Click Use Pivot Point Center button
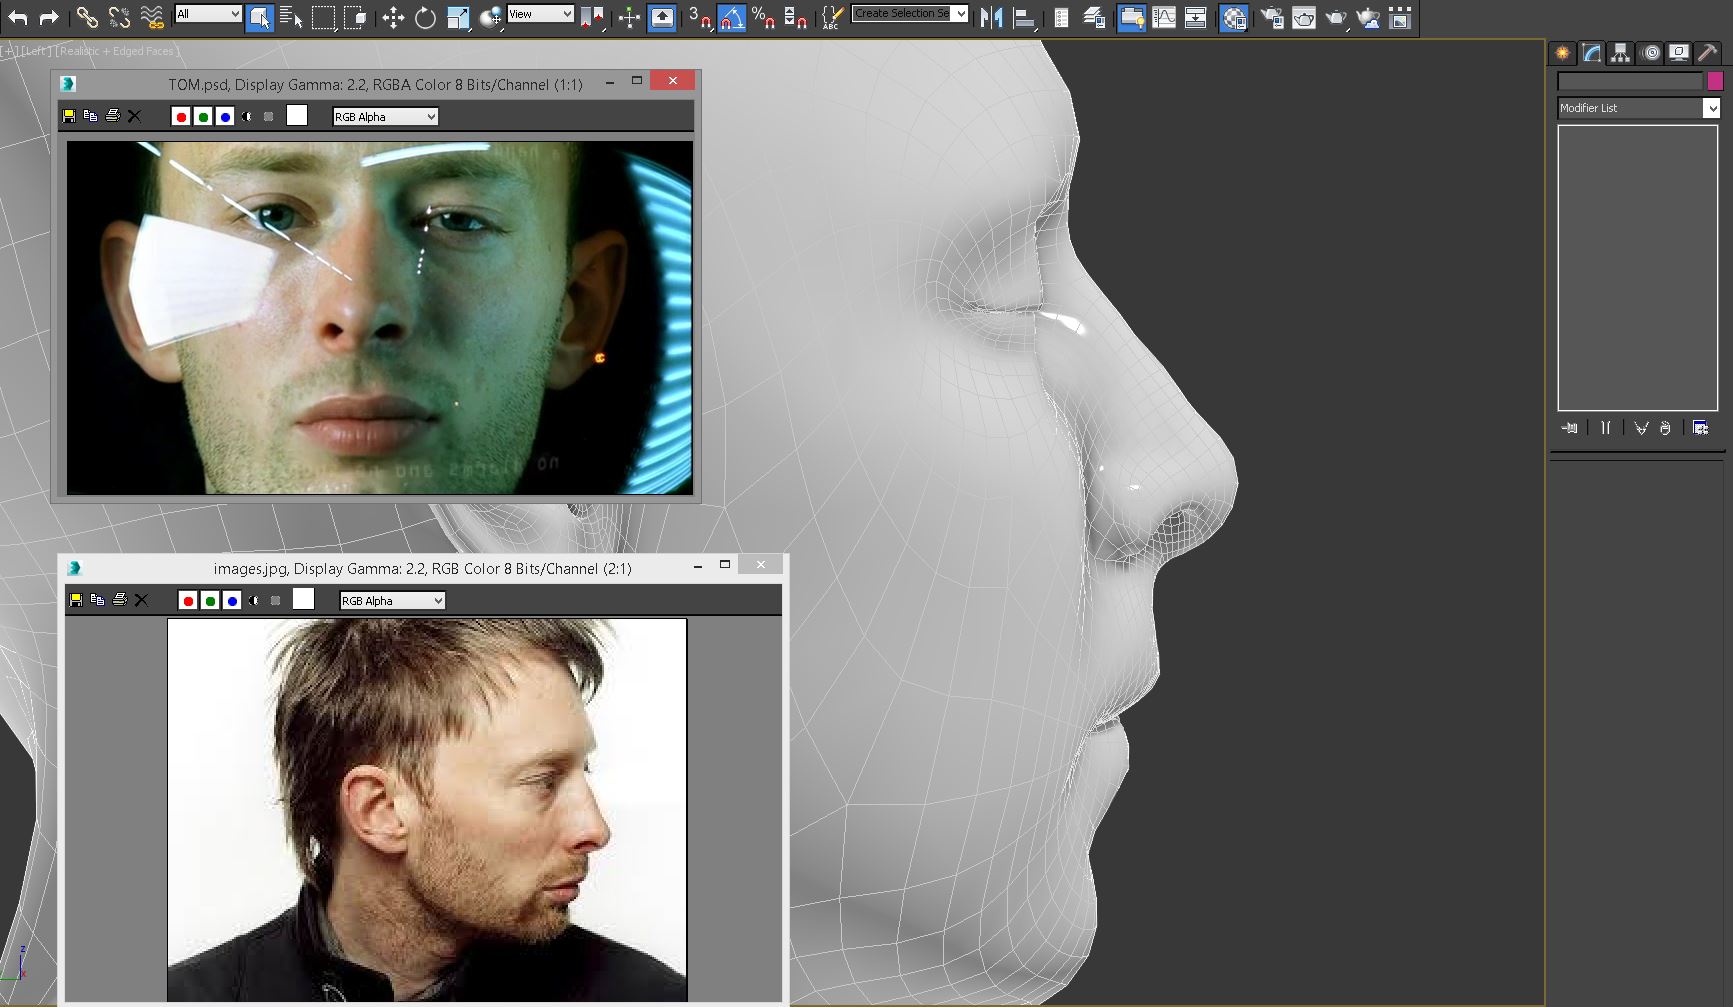The image size is (1733, 1007). pos(592,17)
